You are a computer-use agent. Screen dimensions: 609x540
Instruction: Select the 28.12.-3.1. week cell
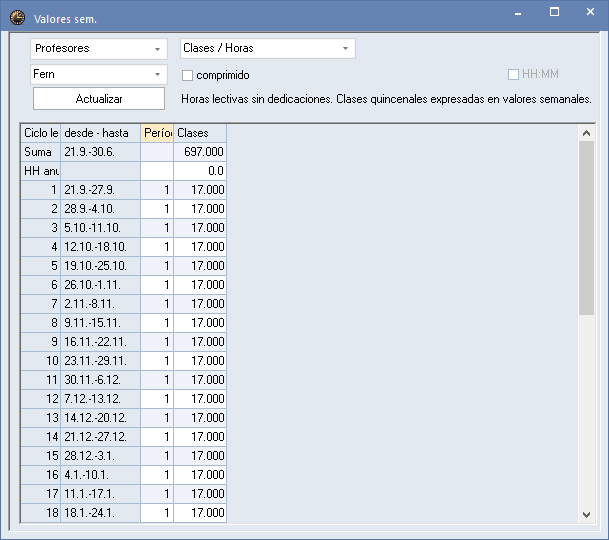(100, 456)
